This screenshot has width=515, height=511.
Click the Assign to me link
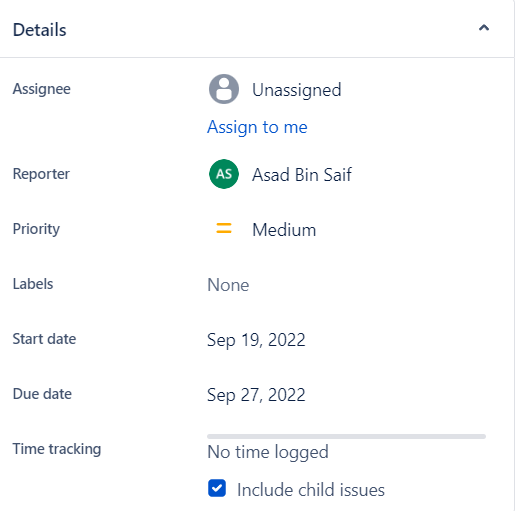pos(257,127)
